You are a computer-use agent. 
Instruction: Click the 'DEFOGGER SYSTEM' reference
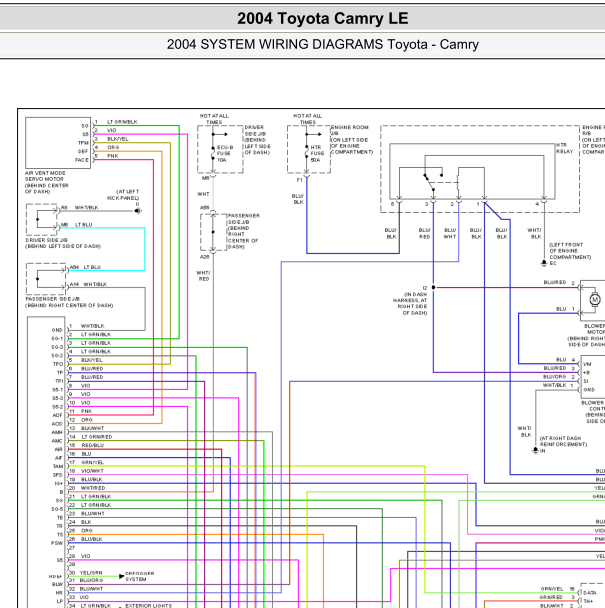140,576
